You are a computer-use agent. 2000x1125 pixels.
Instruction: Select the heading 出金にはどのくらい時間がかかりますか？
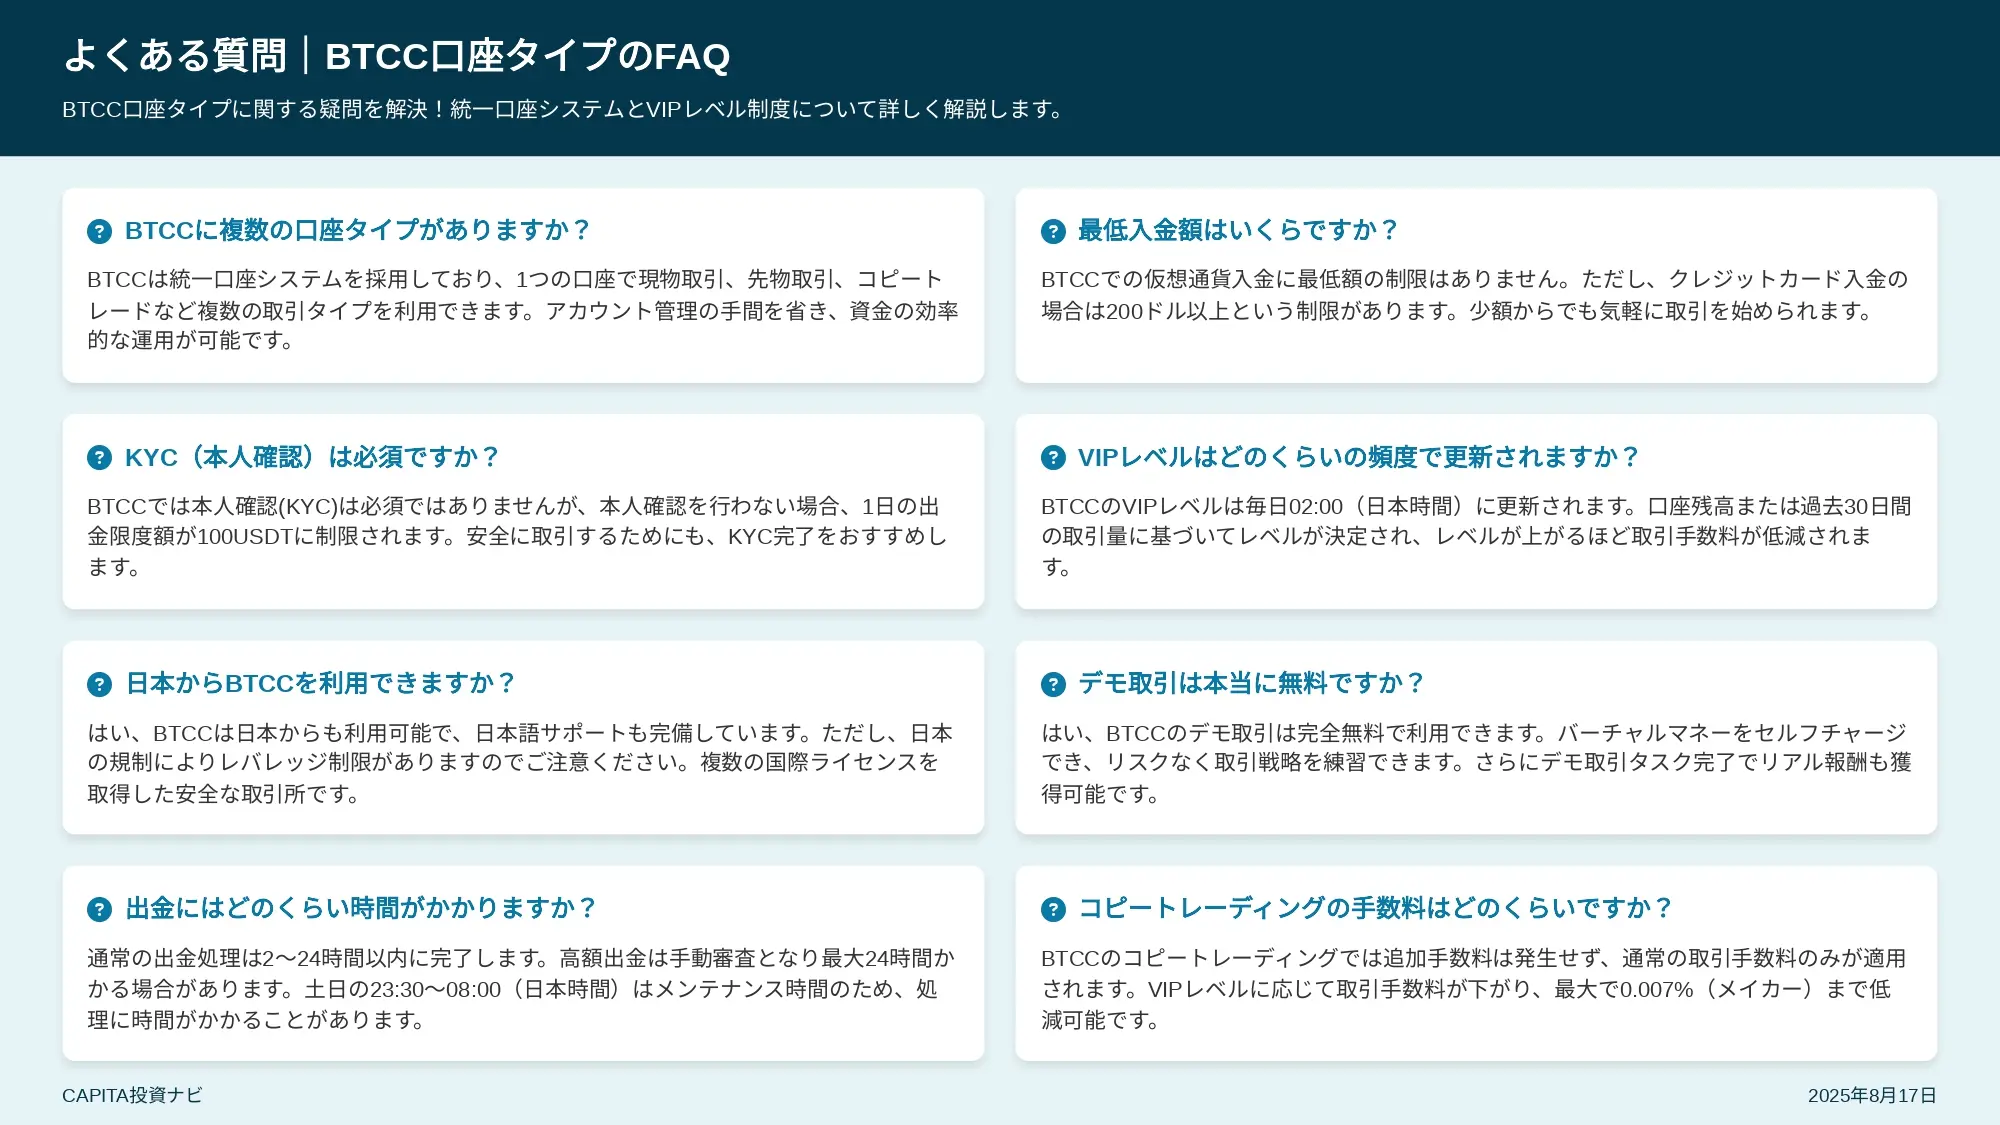click(361, 908)
